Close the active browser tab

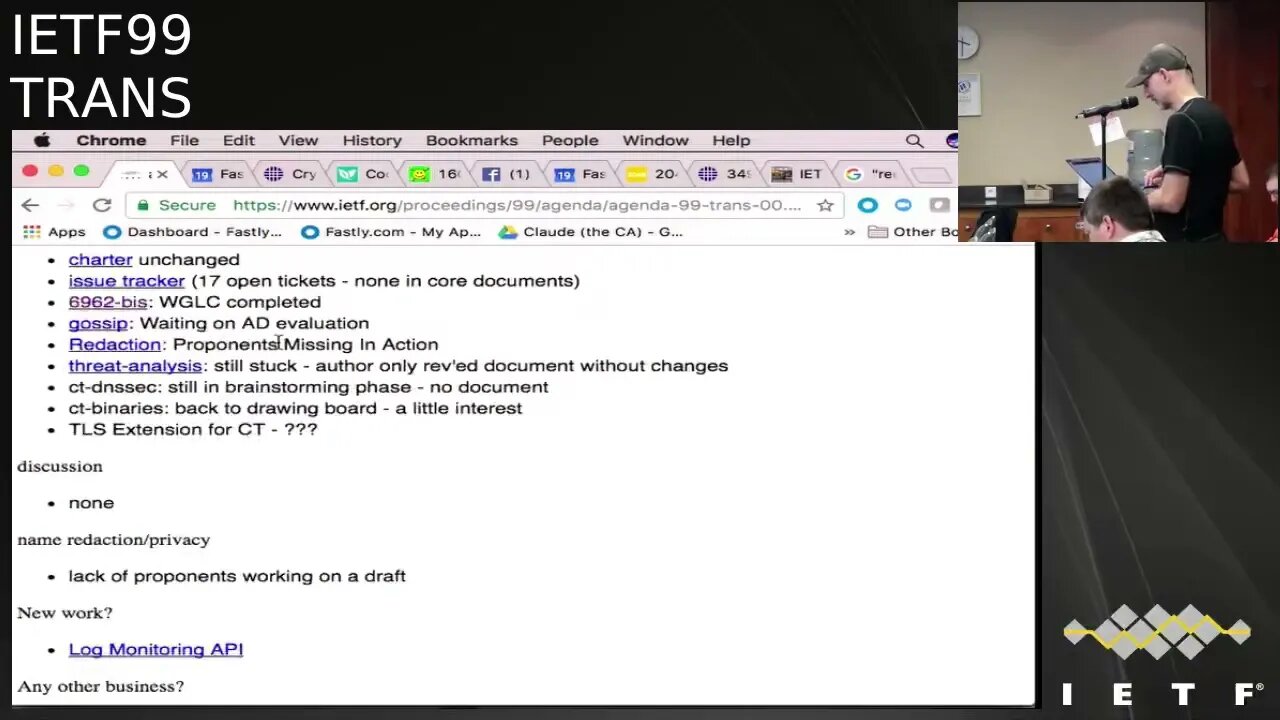point(162,174)
